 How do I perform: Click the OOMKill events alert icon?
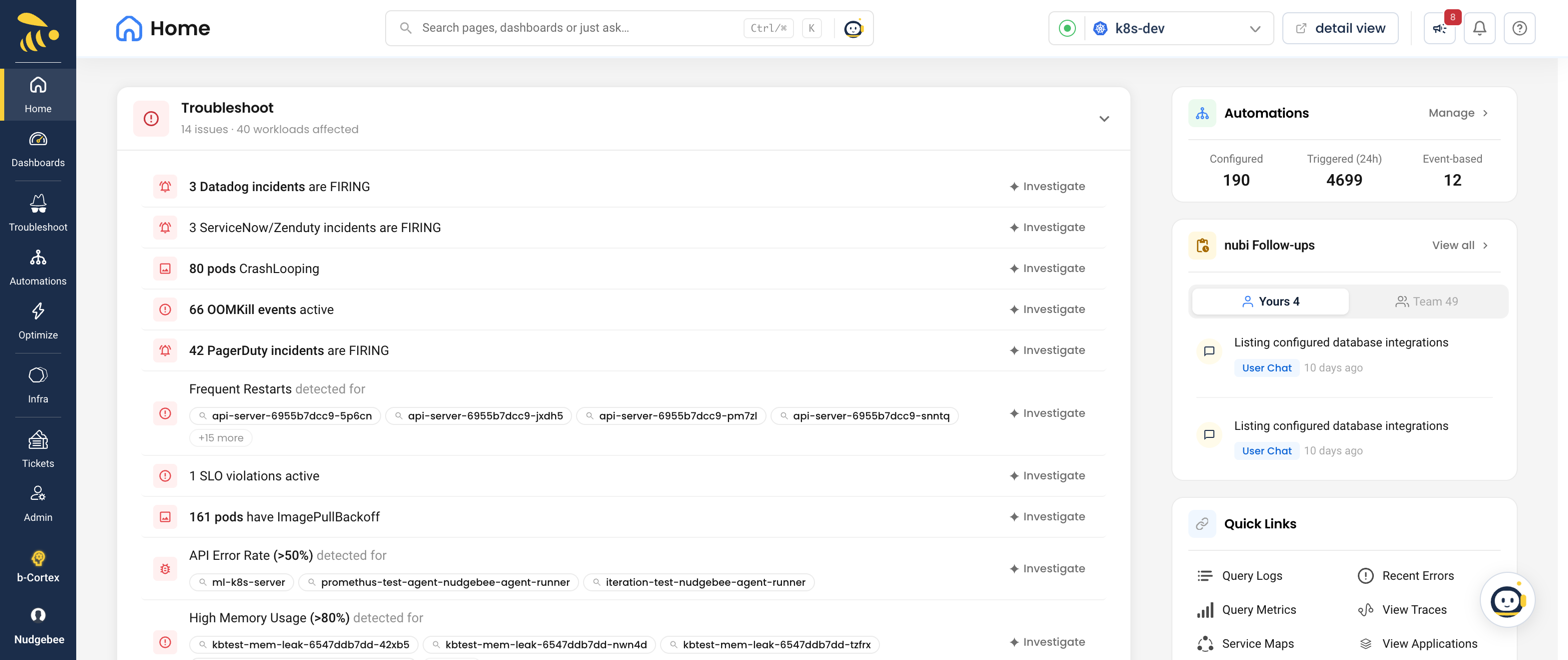coord(165,309)
